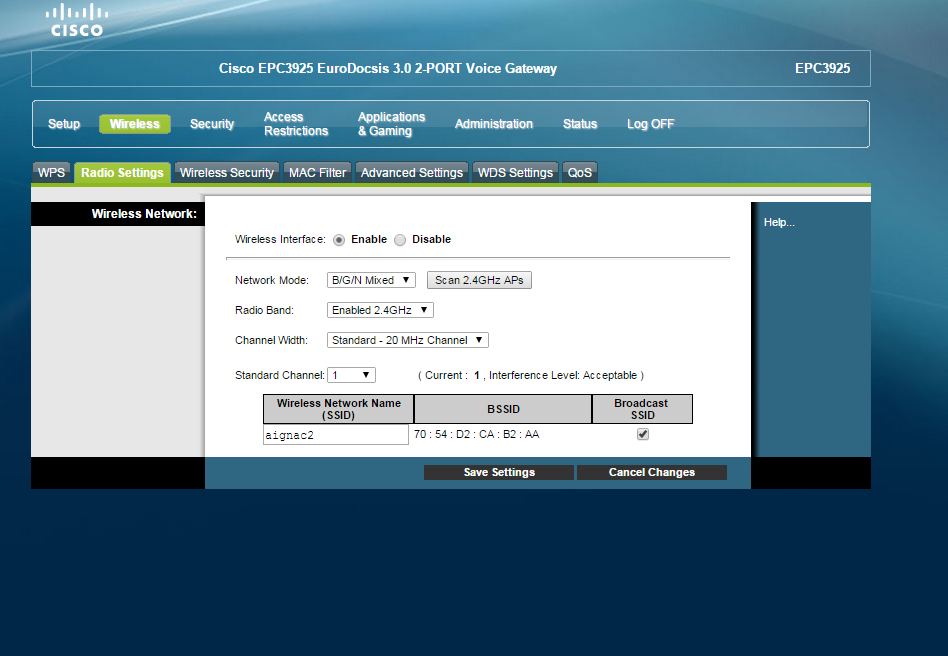The width and height of the screenshot is (948, 656).
Task: Navigate to the Administration menu
Action: pyautogui.click(x=493, y=124)
